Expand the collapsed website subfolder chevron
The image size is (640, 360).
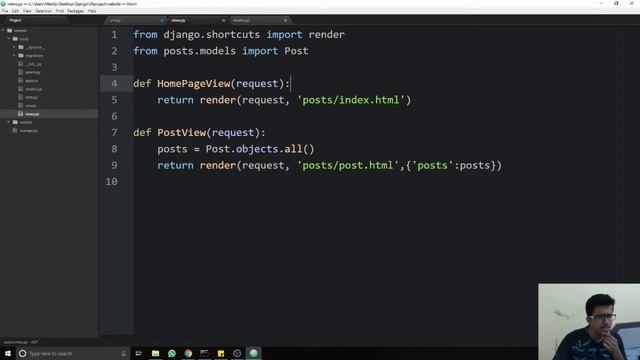9,122
